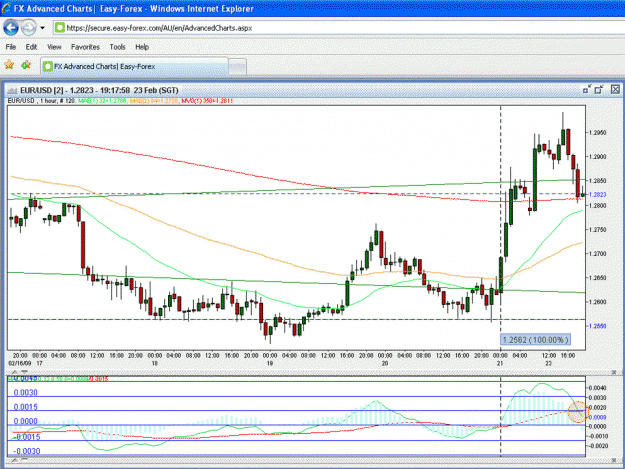This screenshot has height=469, width=625.
Task: Click the 02/16/09 date label on time axis
Action: (20, 363)
